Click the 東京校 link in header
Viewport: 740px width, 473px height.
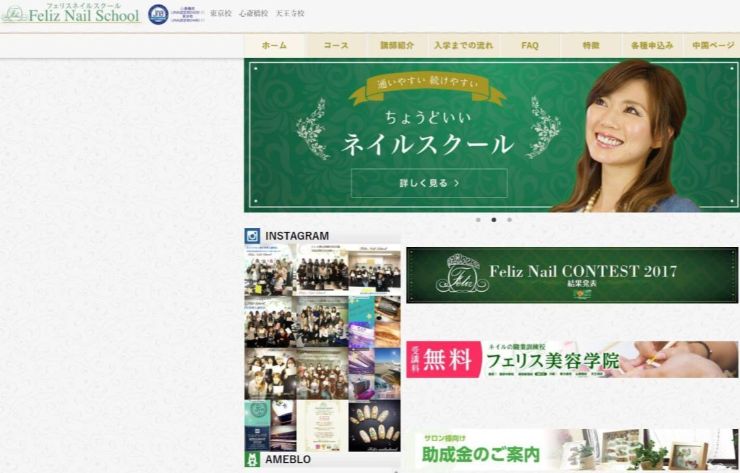click(x=222, y=14)
